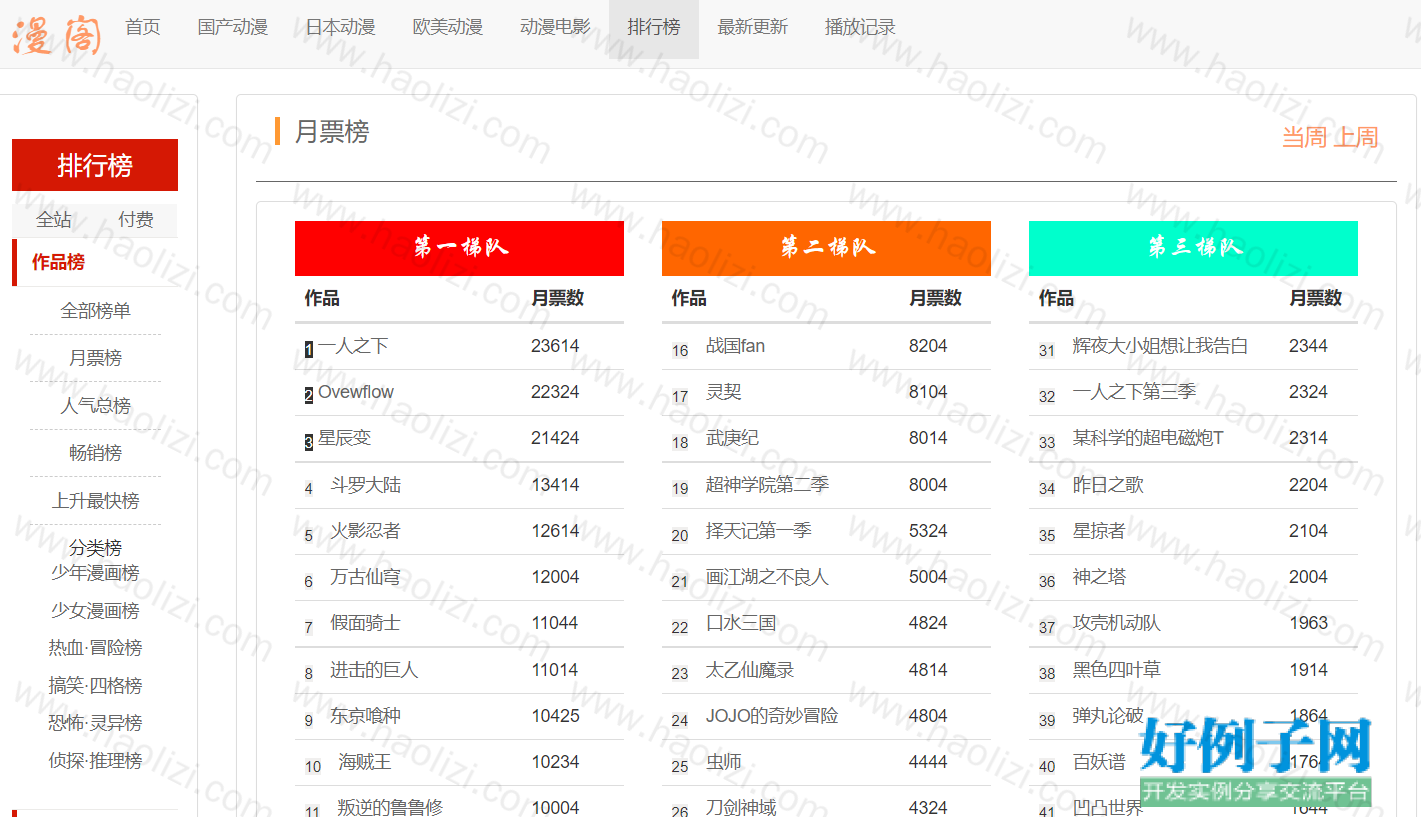Image resolution: width=1421 pixels, height=817 pixels.
Task: Open 月票榜 in the sidebar
Action: (95, 358)
